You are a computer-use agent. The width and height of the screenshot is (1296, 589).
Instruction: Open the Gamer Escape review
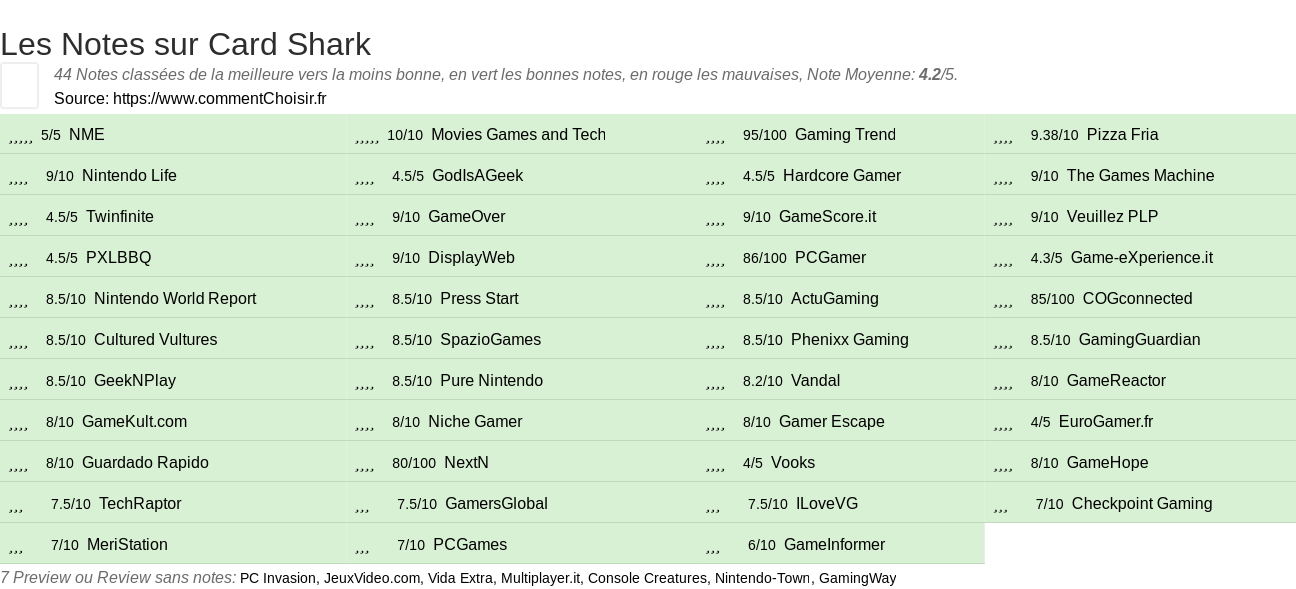pos(841,421)
